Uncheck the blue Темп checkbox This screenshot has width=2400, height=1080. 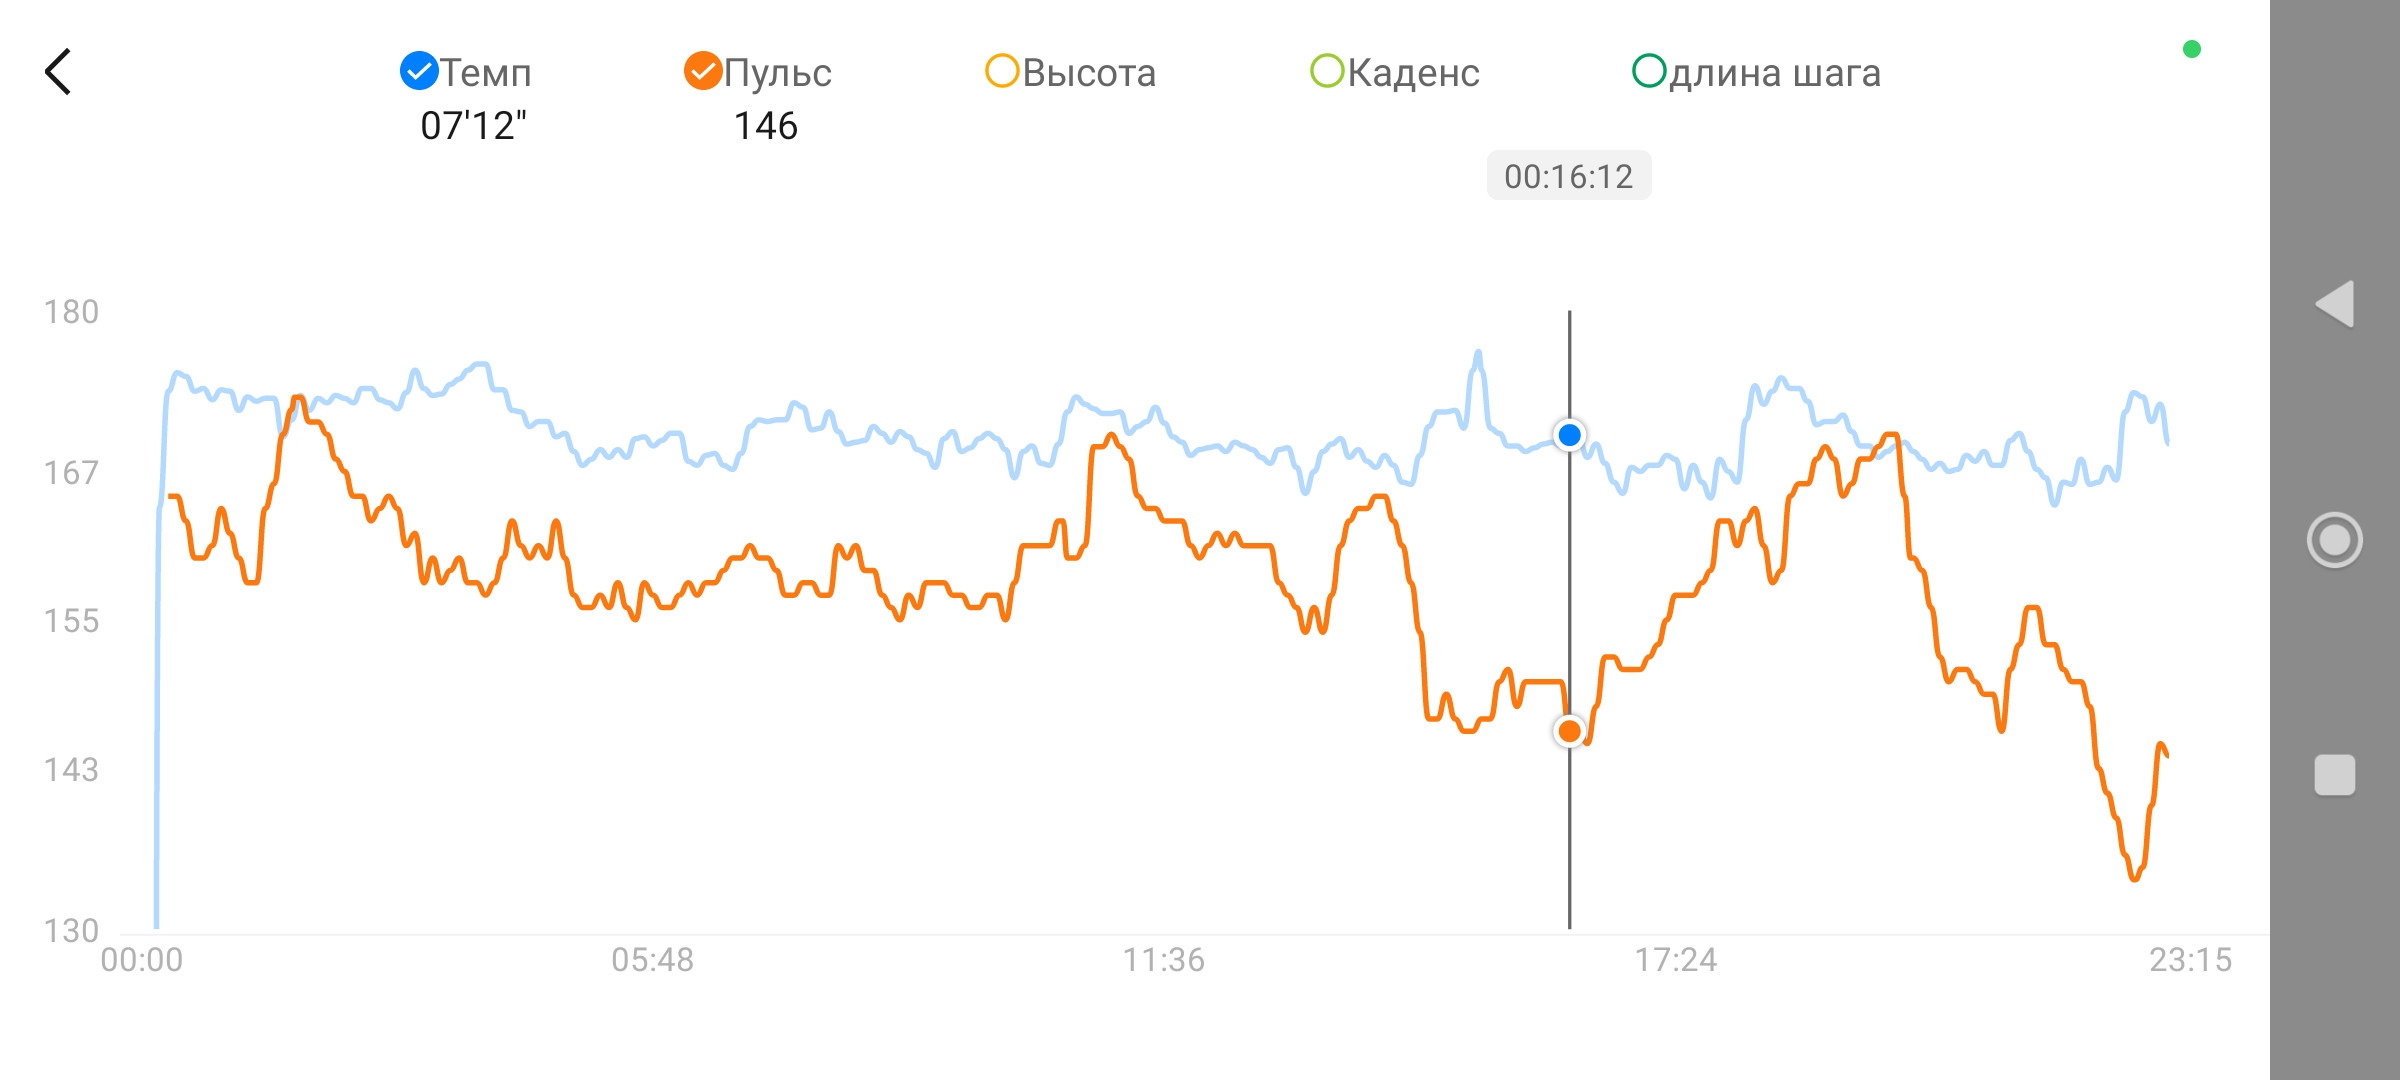tap(419, 71)
